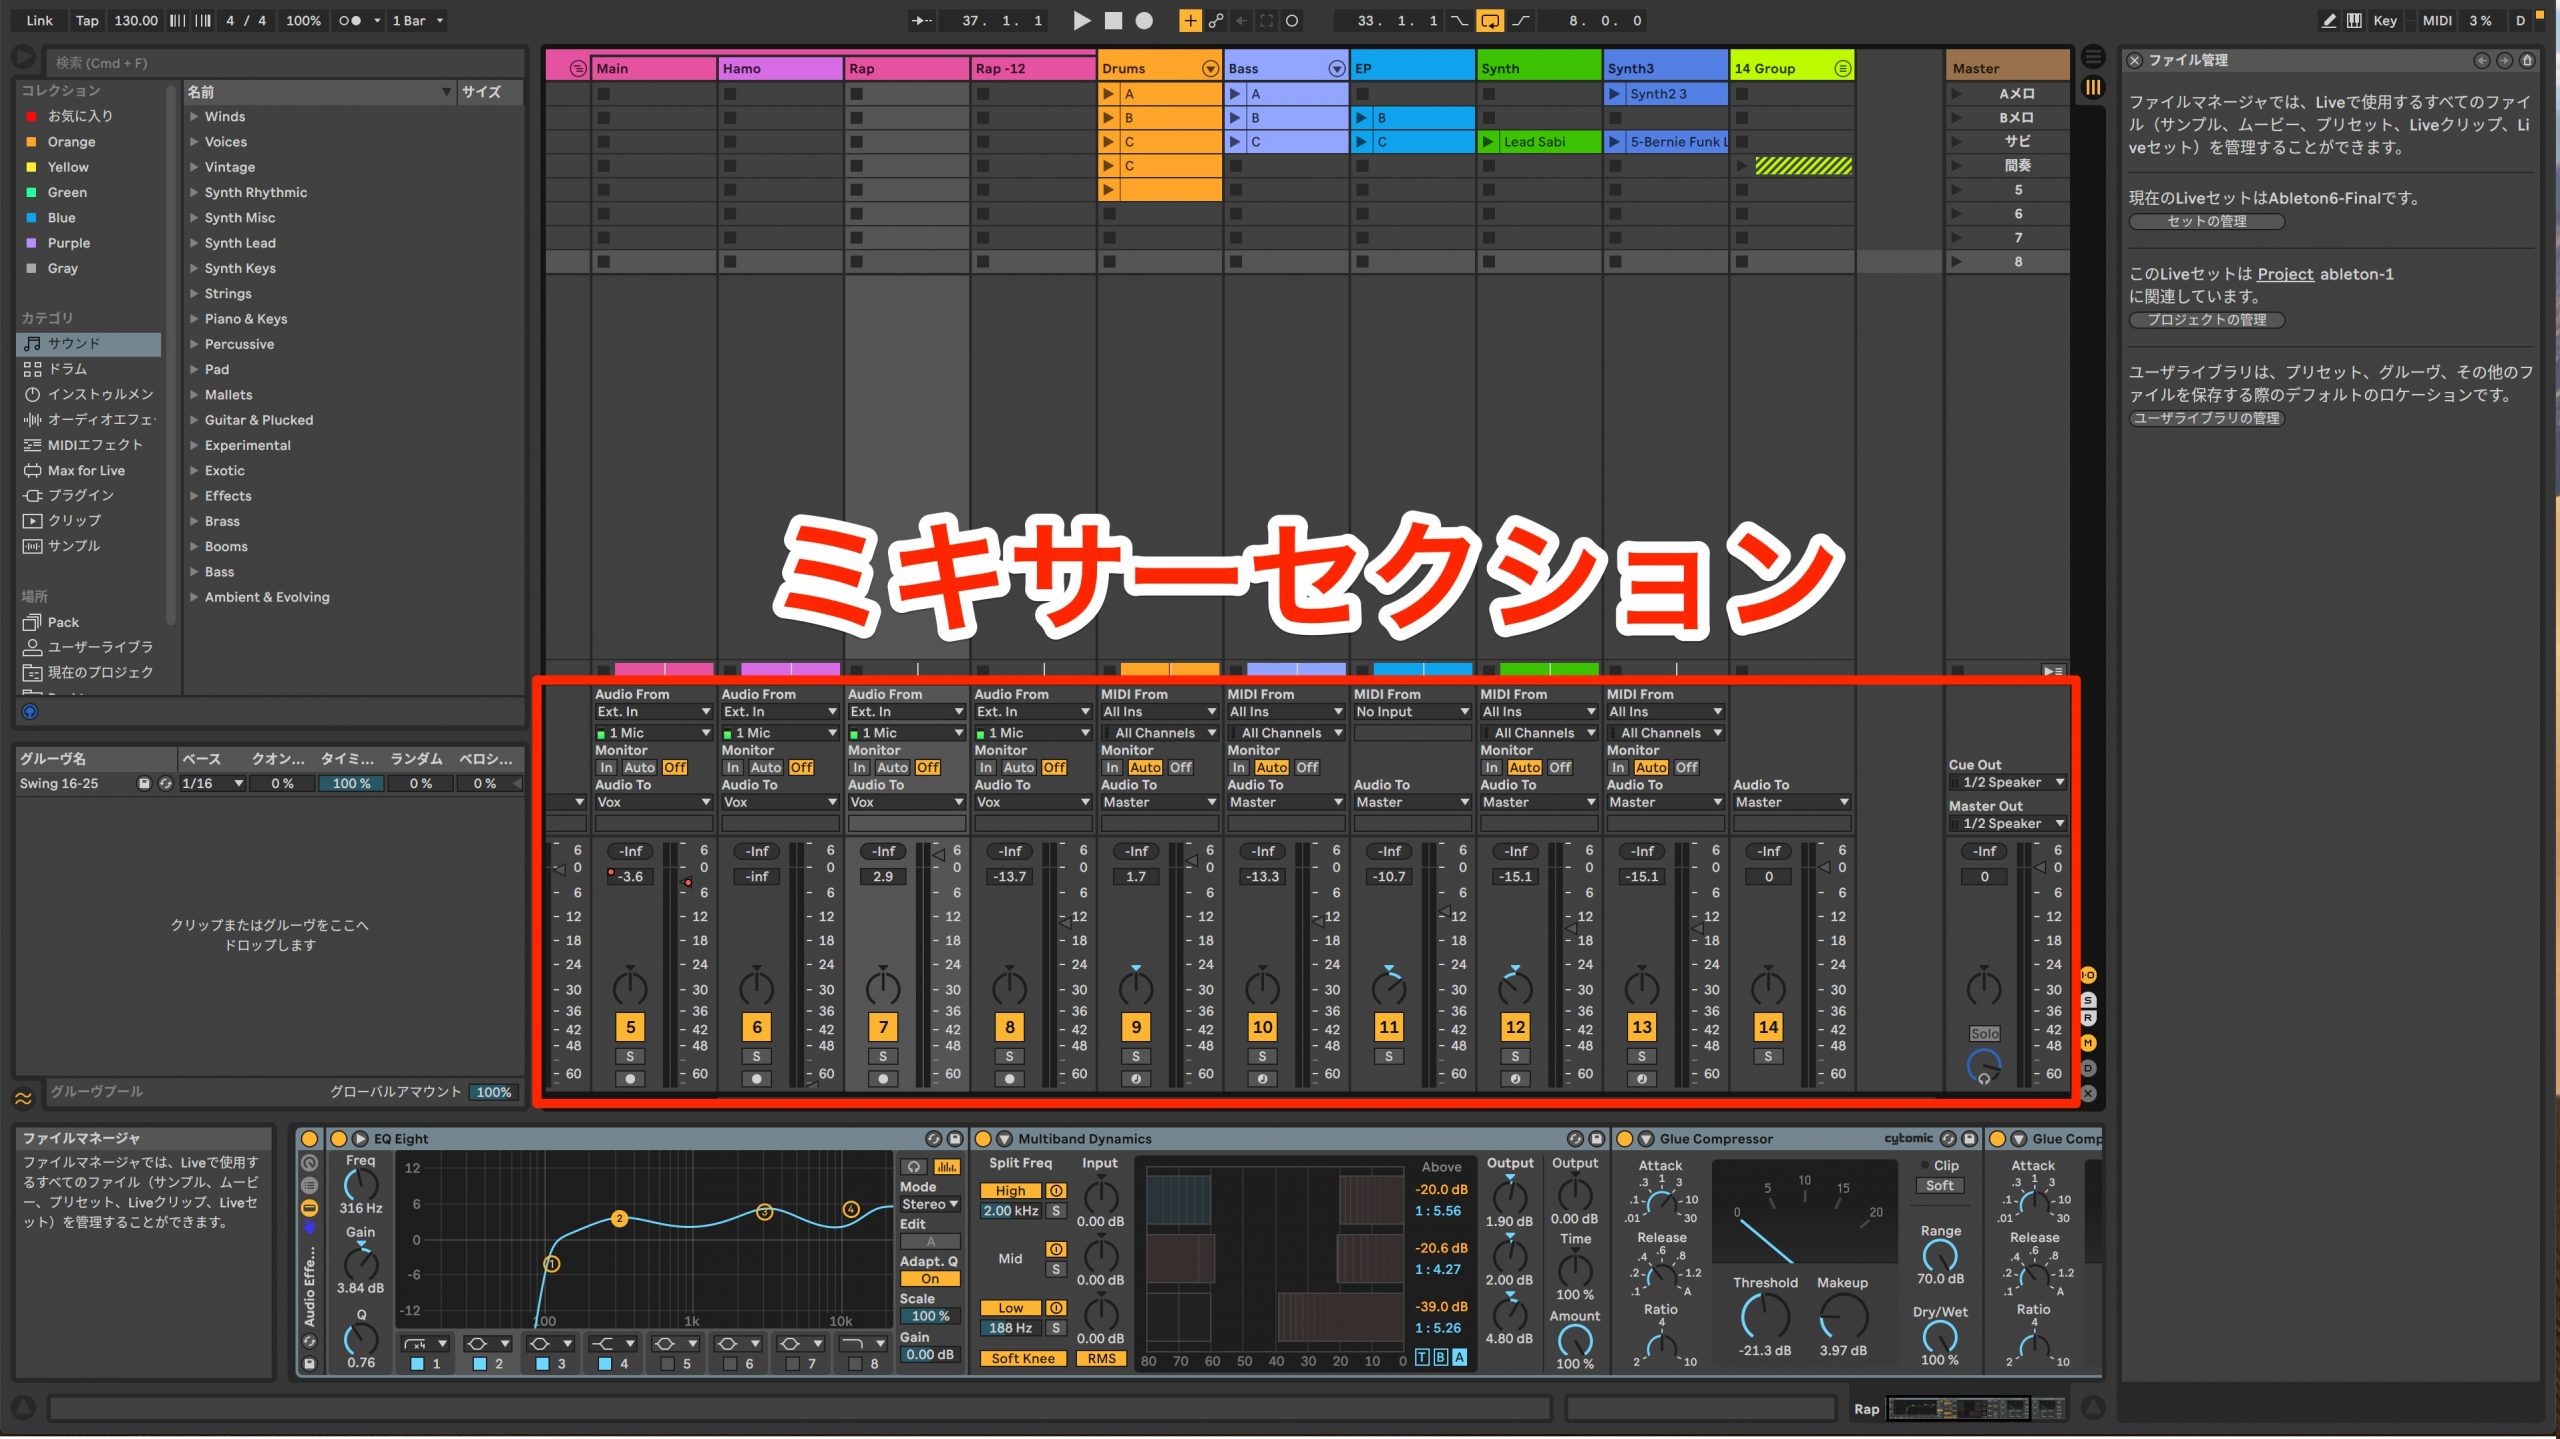Open Main track Audio From dropdown
Viewport: 2560px width, 1439px height.
click(653, 711)
